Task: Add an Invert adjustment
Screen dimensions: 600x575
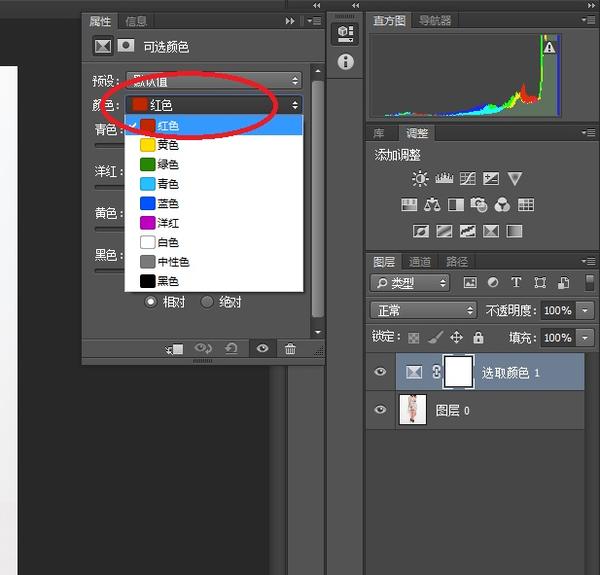Action: point(421,231)
